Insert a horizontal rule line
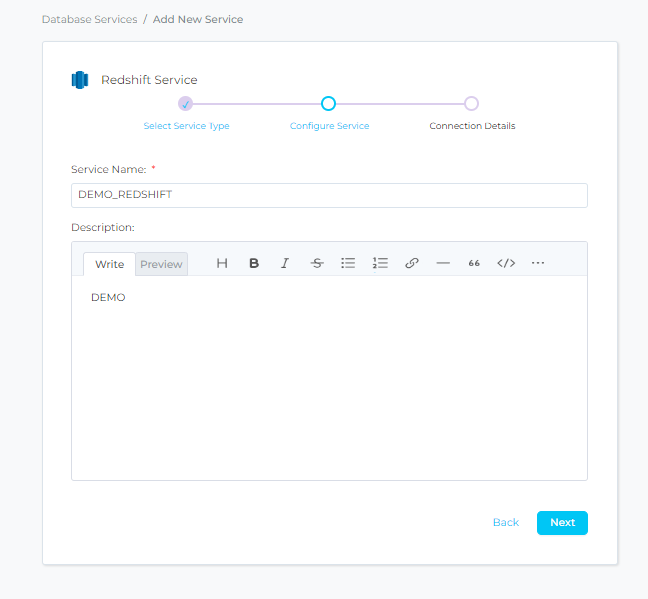Image resolution: width=648 pixels, height=599 pixels. pyautogui.click(x=443, y=263)
